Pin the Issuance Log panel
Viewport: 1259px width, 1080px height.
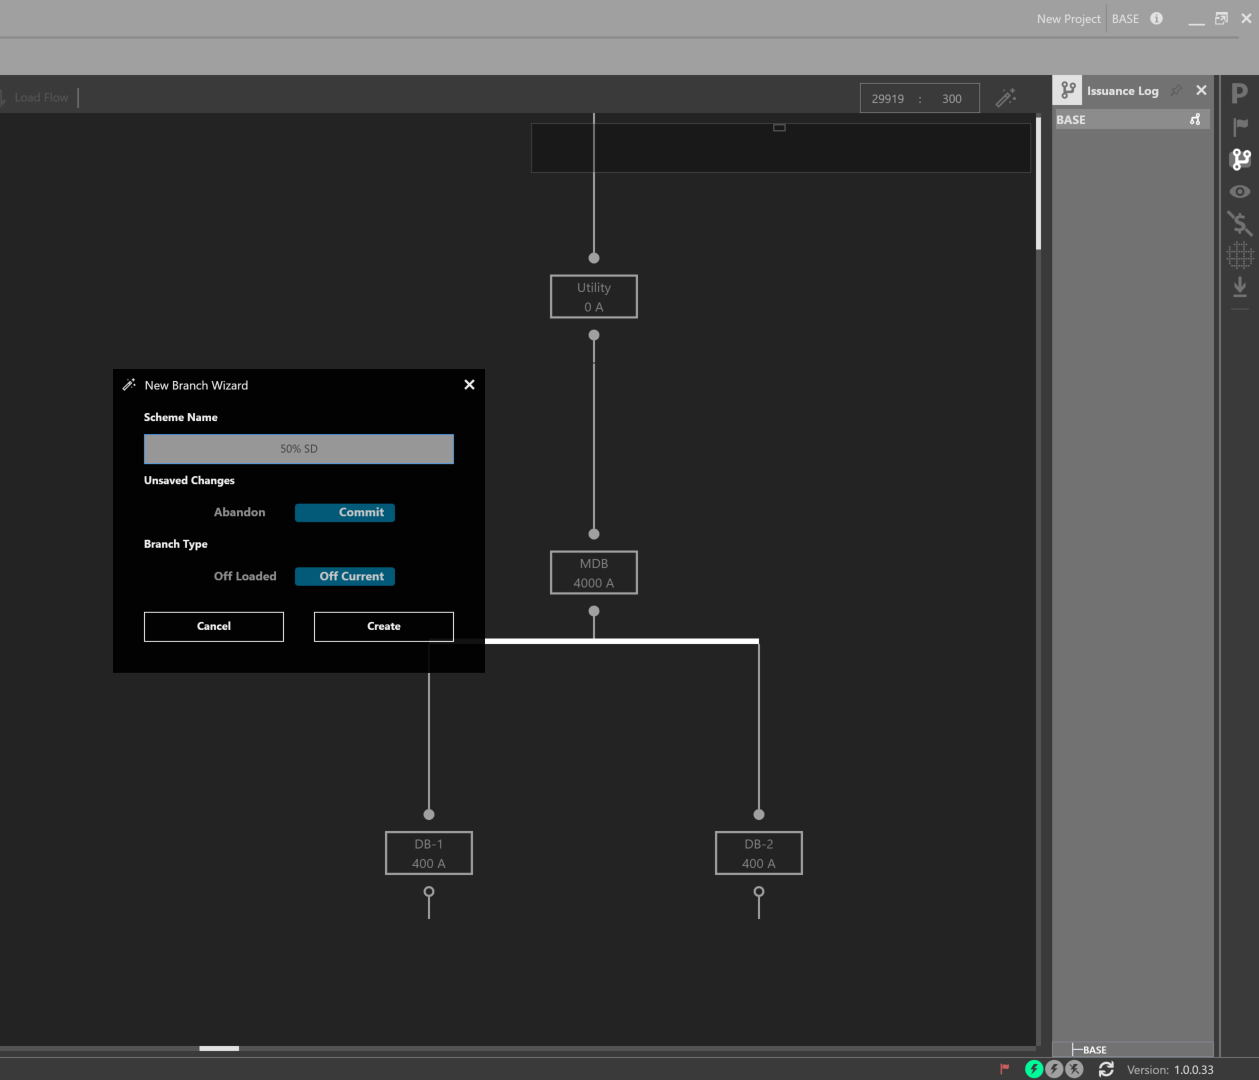[1176, 91]
